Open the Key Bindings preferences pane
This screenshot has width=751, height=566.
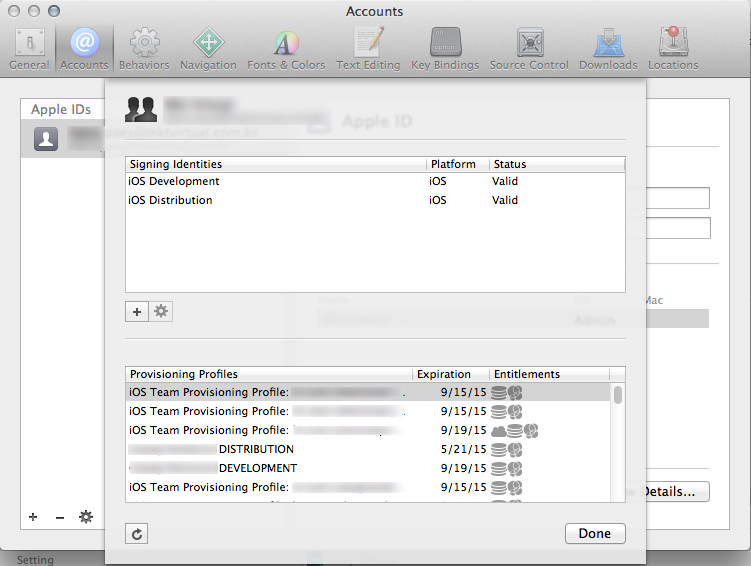point(445,48)
